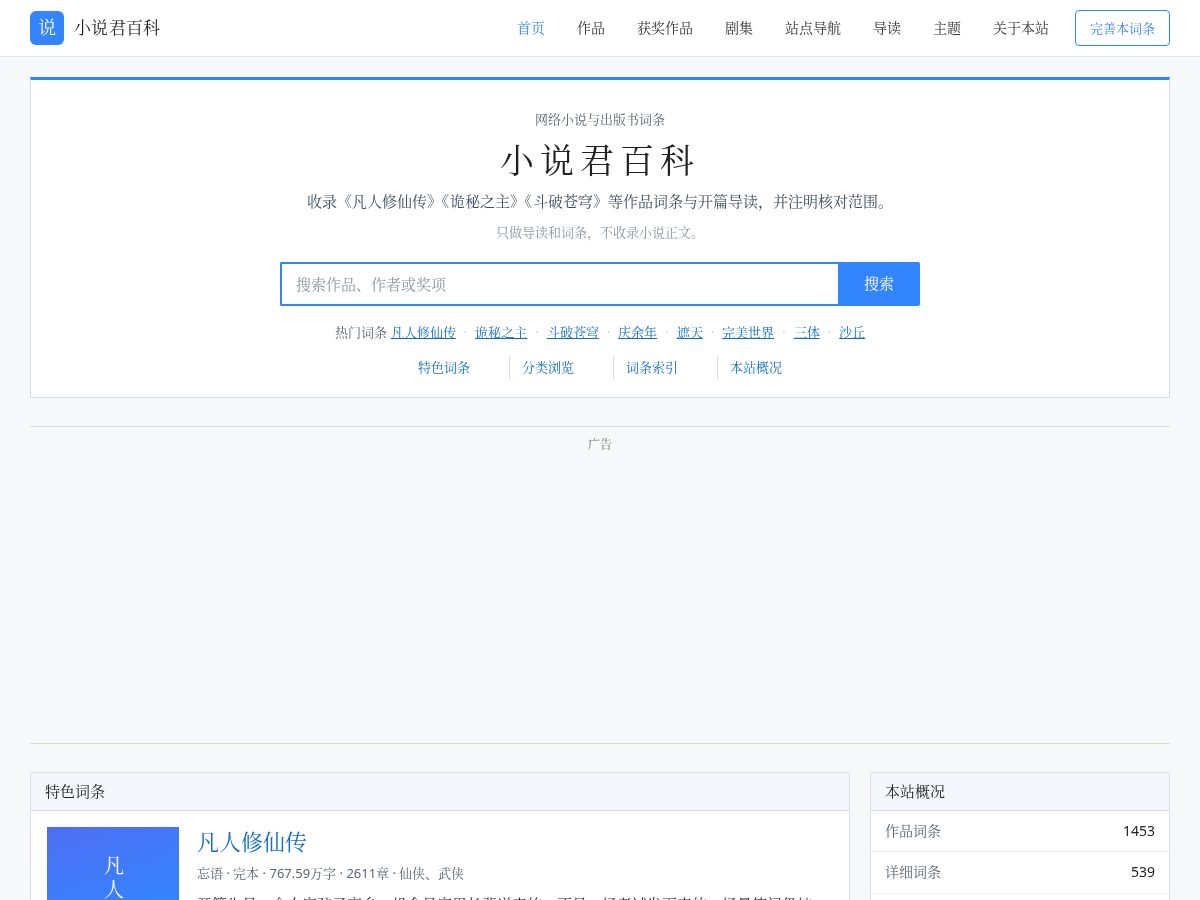Click the 说 site logo icon

[47, 28]
